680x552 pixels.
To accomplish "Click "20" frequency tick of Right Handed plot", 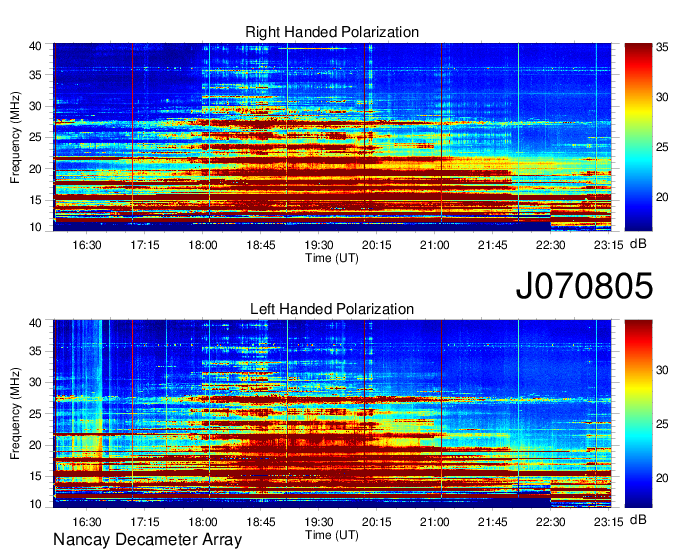I will point(35,169).
